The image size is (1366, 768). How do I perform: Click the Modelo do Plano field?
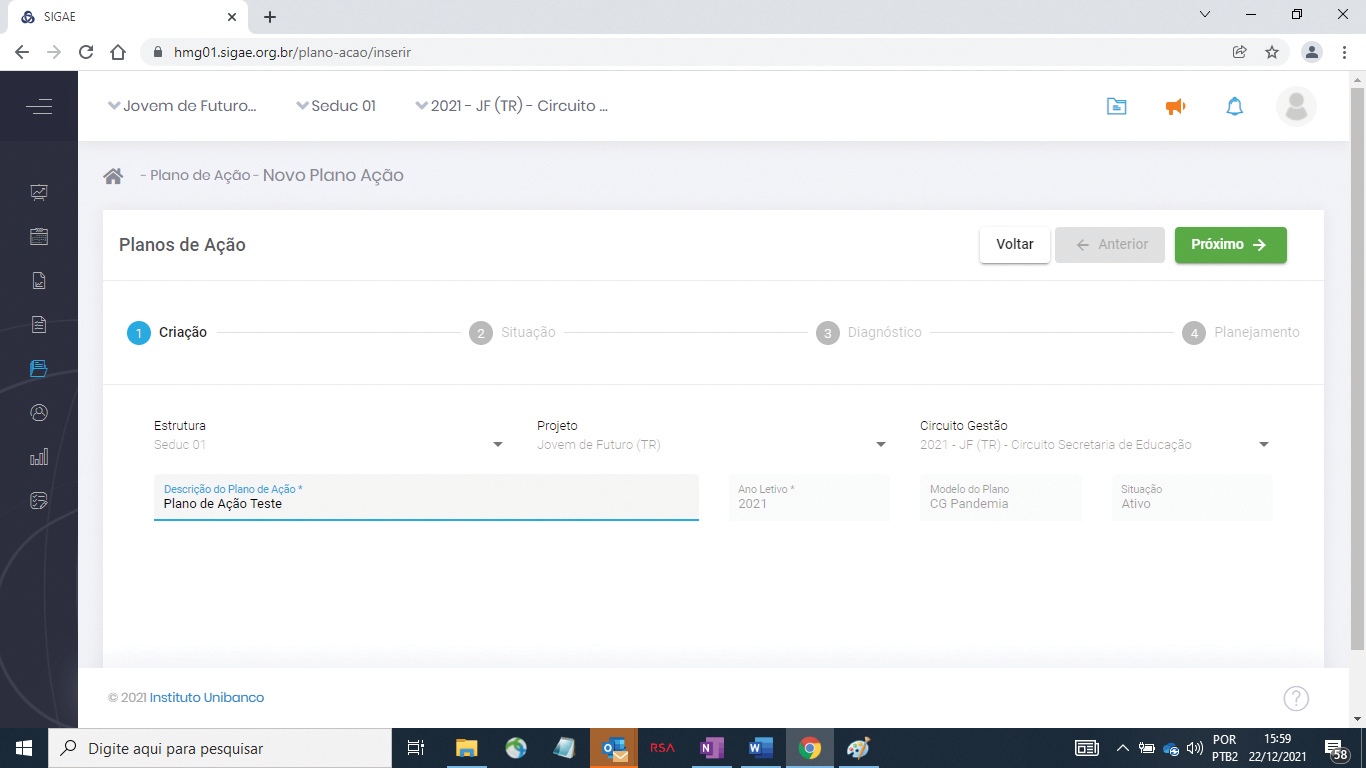coord(1001,497)
